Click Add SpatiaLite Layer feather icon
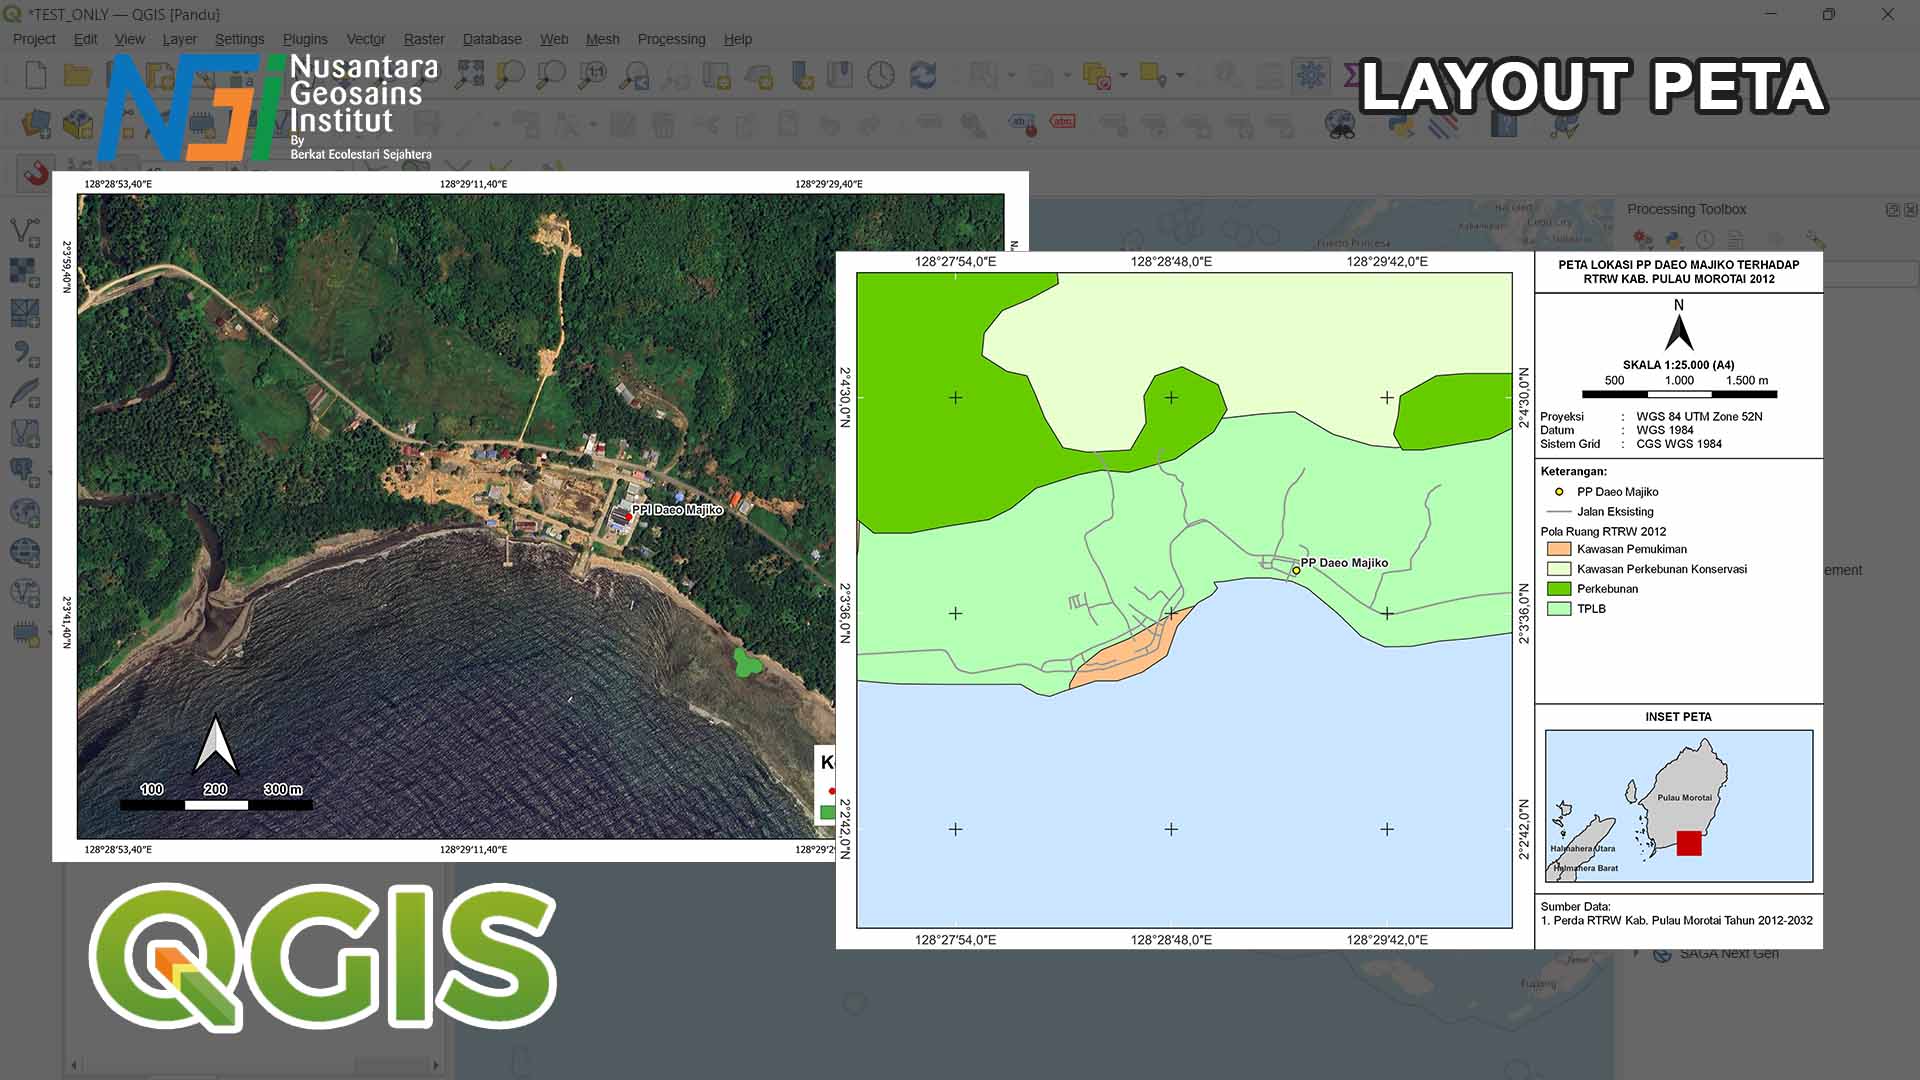Screen dimensions: 1920x1080 click(25, 393)
